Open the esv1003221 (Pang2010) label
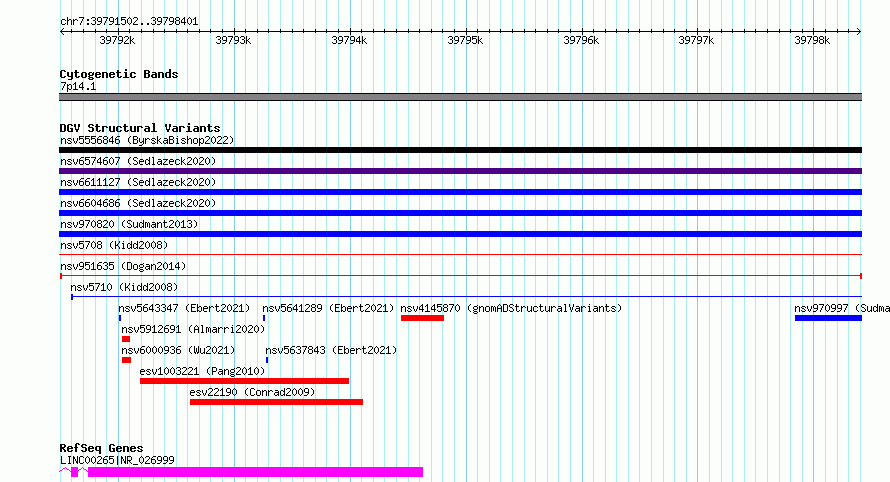This screenshot has height=482, width=890. [x=202, y=371]
